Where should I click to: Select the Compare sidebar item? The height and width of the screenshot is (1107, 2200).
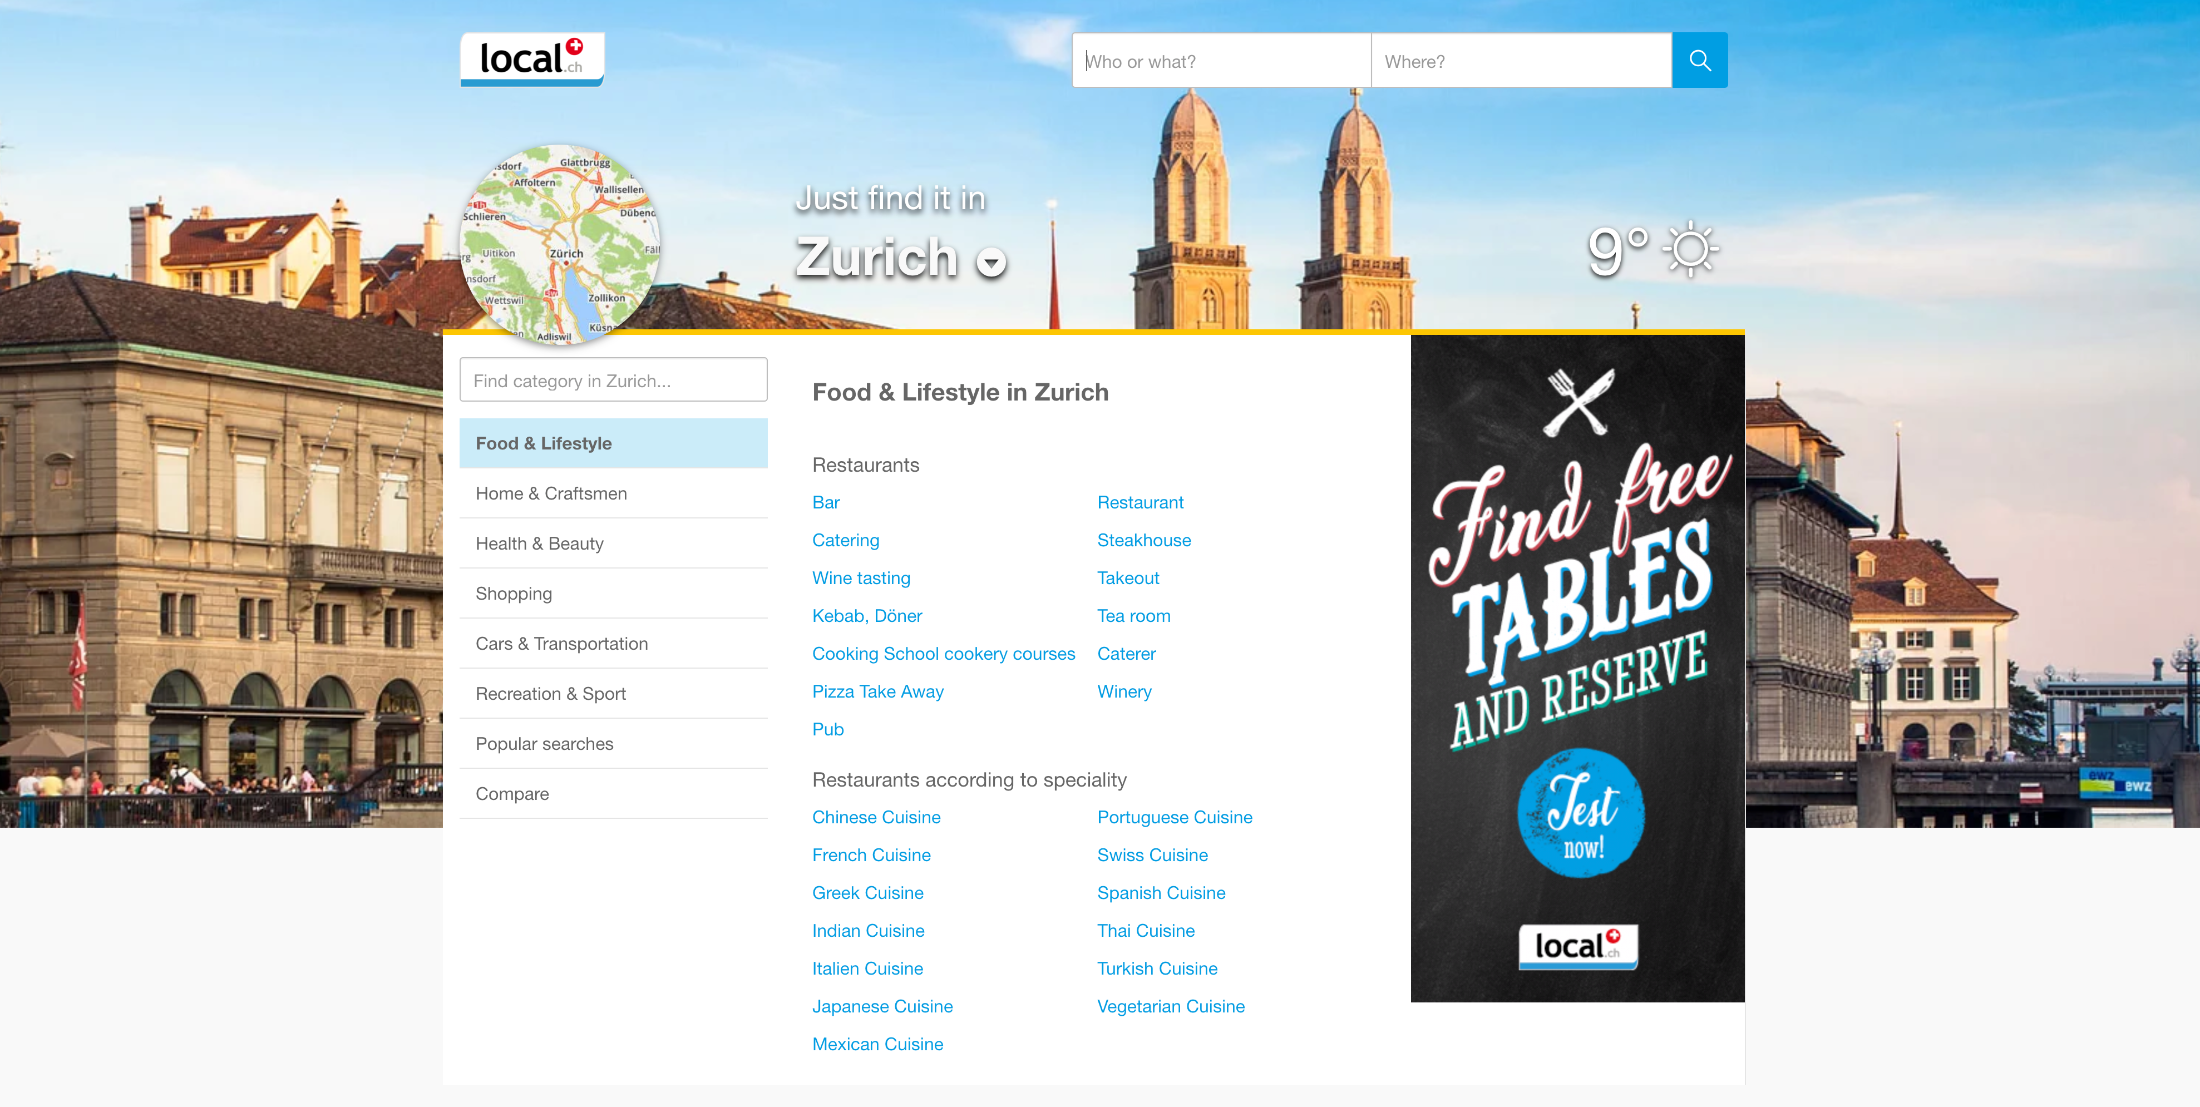click(512, 794)
